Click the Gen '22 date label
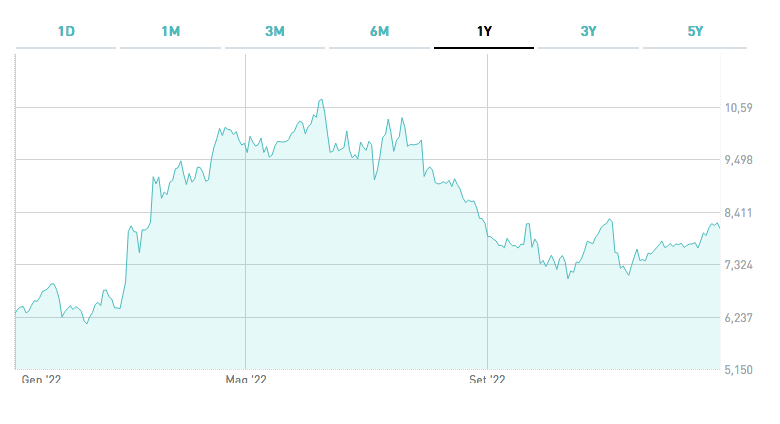780x424 pixels. click(41, 380)
